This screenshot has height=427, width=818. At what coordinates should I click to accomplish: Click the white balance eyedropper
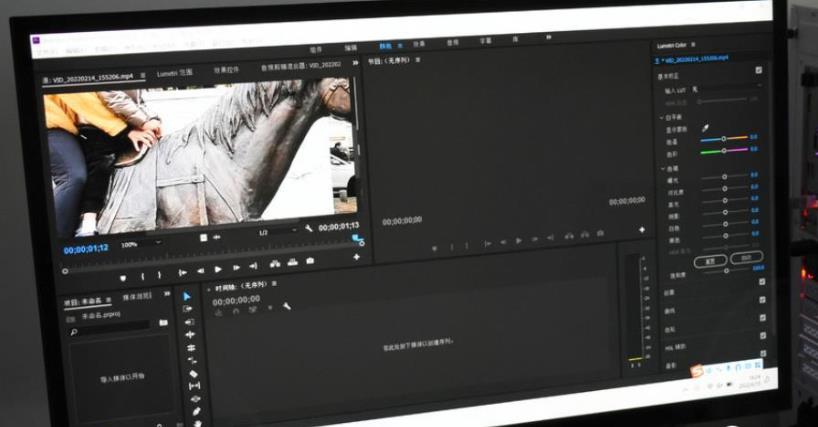(707, 129)
